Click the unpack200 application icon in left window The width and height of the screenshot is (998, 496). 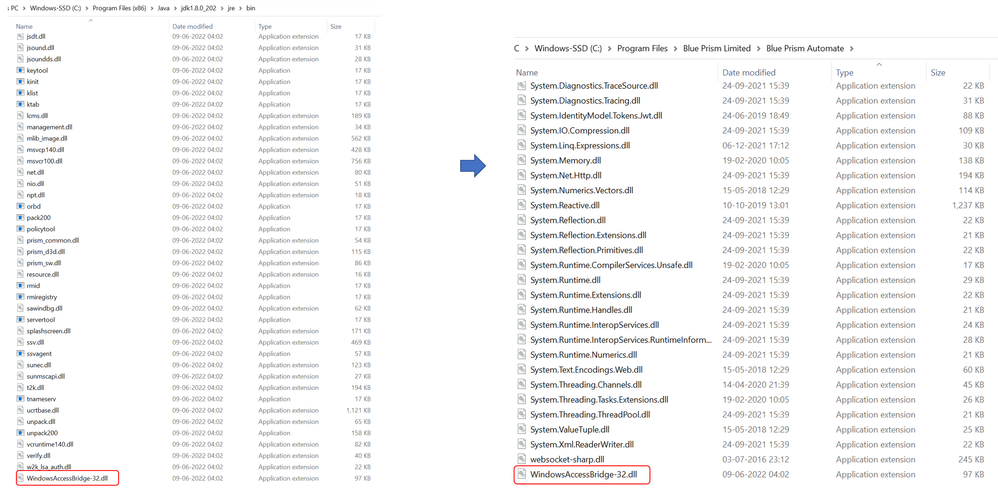20,433
